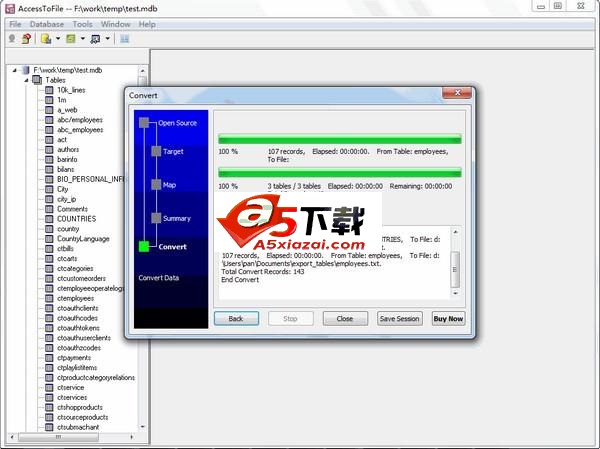
Task: Click the Back button in Convert dialog
Action: (236, 319)
